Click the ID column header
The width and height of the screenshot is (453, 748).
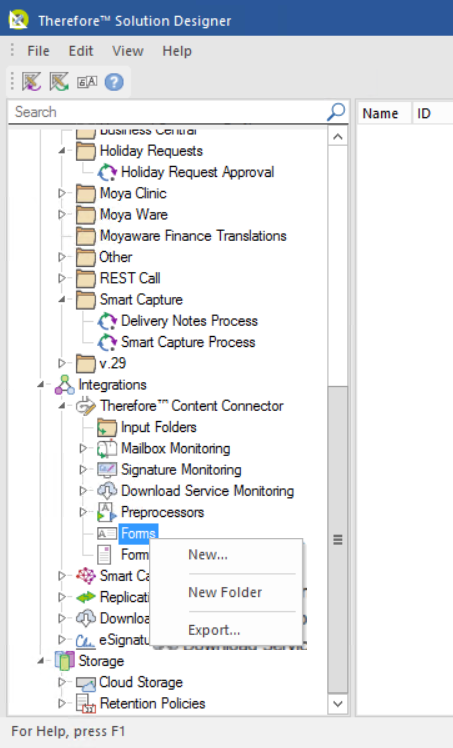tap(433, 114)
